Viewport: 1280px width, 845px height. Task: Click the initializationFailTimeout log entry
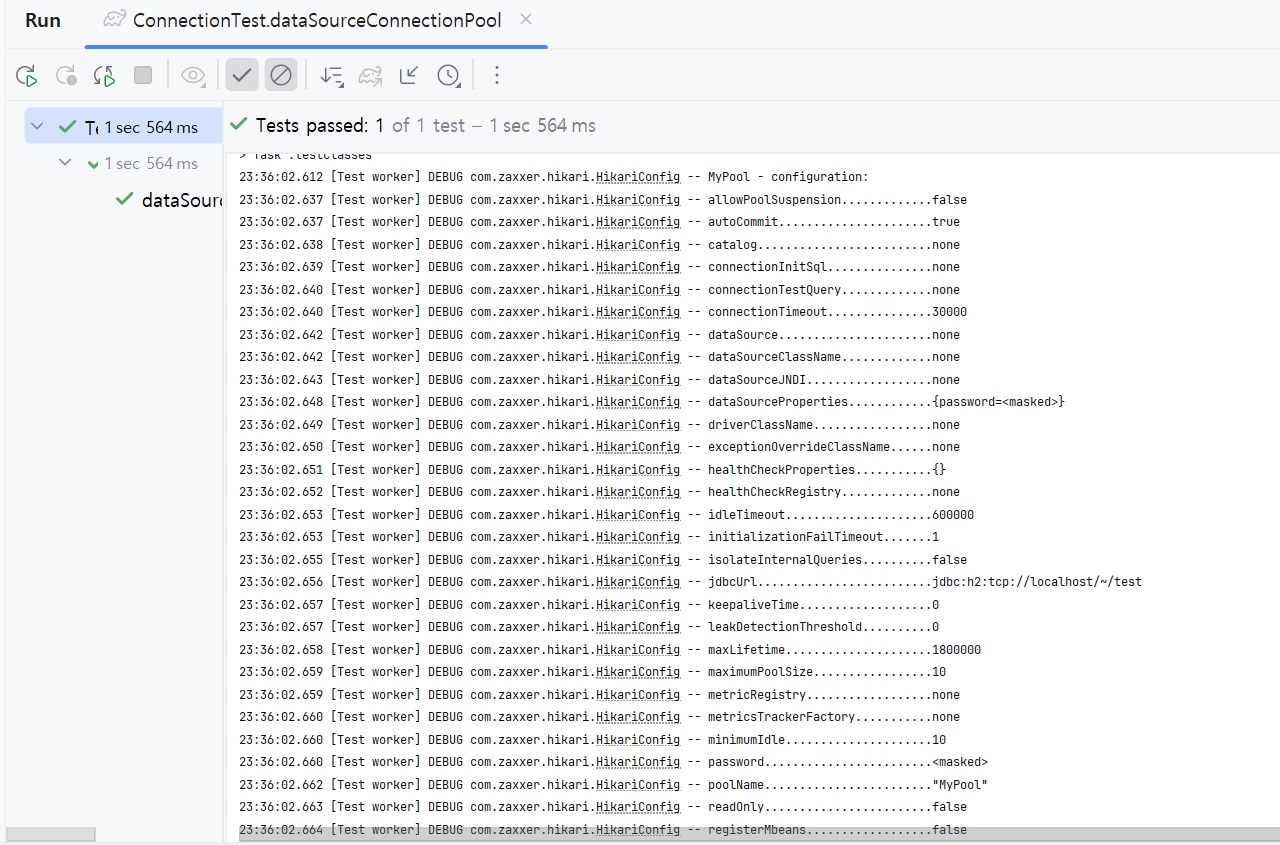[x=823, y=537]
